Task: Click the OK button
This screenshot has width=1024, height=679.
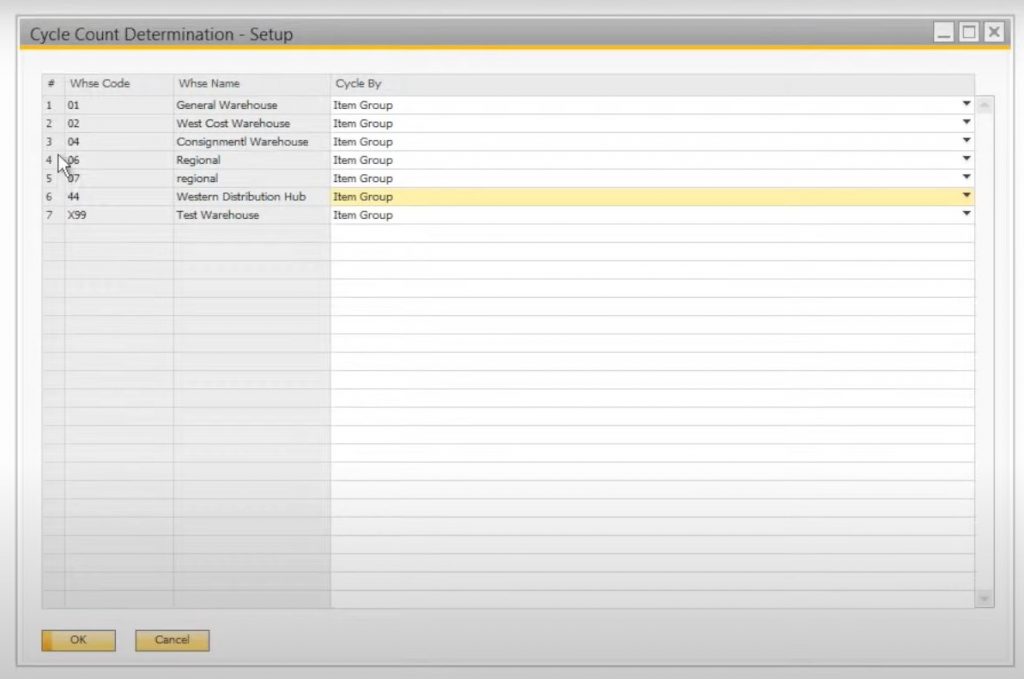Action: click(x=77, y=640)
